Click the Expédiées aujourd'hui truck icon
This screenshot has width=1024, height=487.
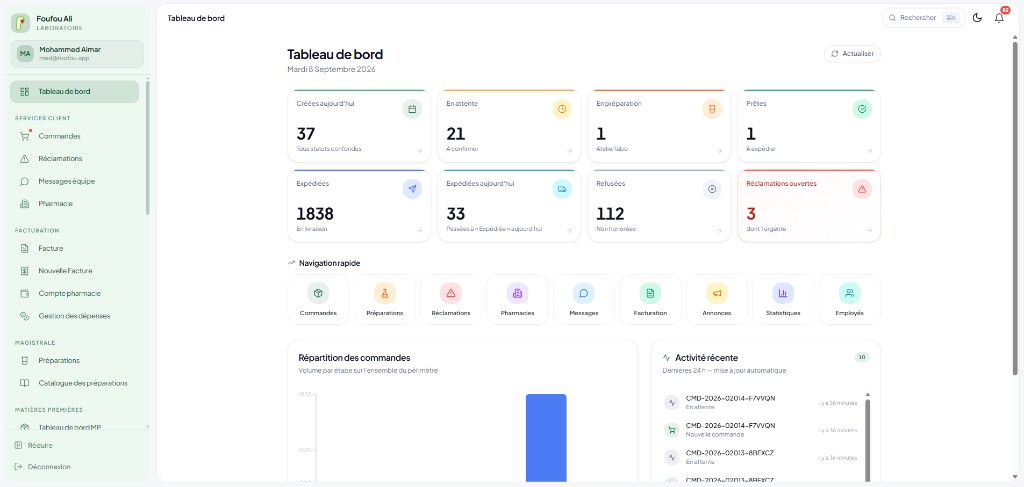click(x=562, y=189)
